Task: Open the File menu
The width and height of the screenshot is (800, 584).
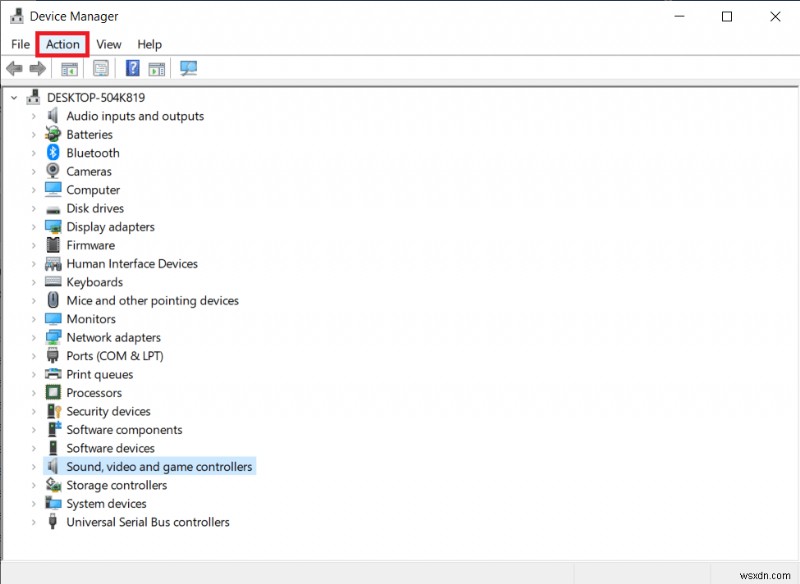Action: (x=19, y=44)
